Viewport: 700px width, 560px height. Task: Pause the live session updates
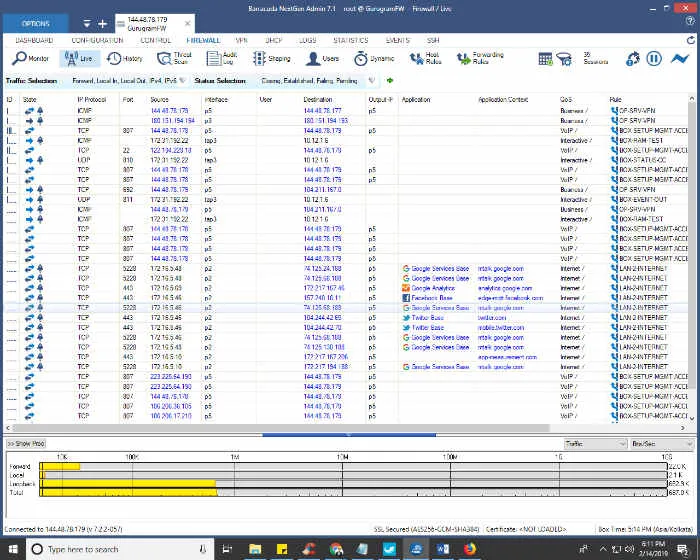[x=654, y=59]
